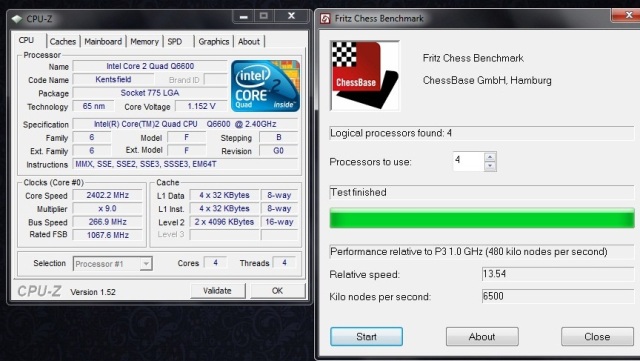This screenshot has height=361, width=640.
Task: Click the Intel Core 2 Quad logo
Action: (265, 86)
